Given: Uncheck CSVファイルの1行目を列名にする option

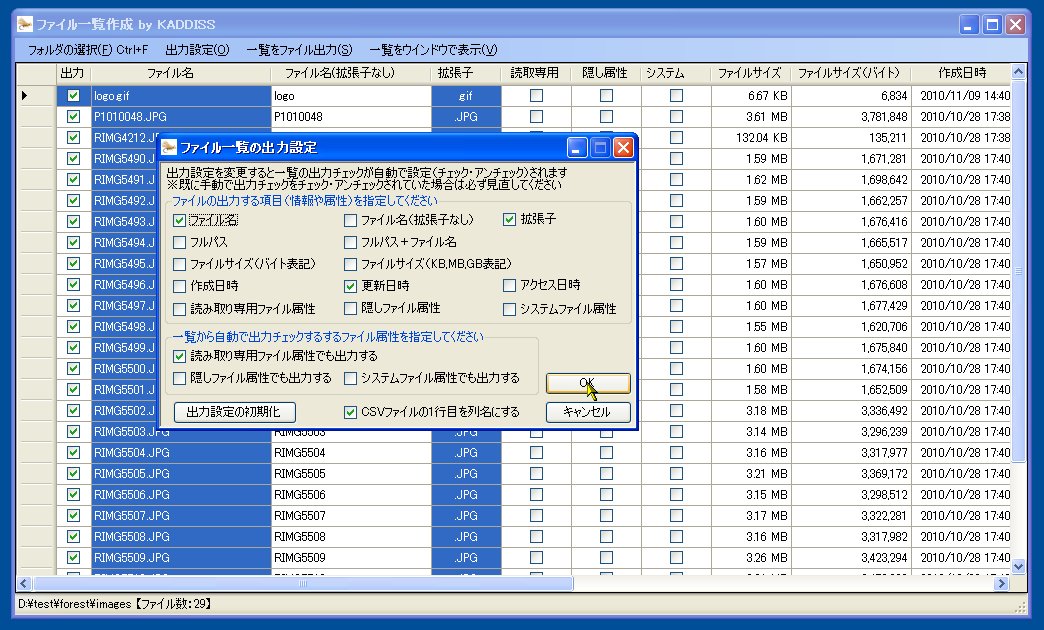Looking at the screenshot, I should [x=352, y=412].
